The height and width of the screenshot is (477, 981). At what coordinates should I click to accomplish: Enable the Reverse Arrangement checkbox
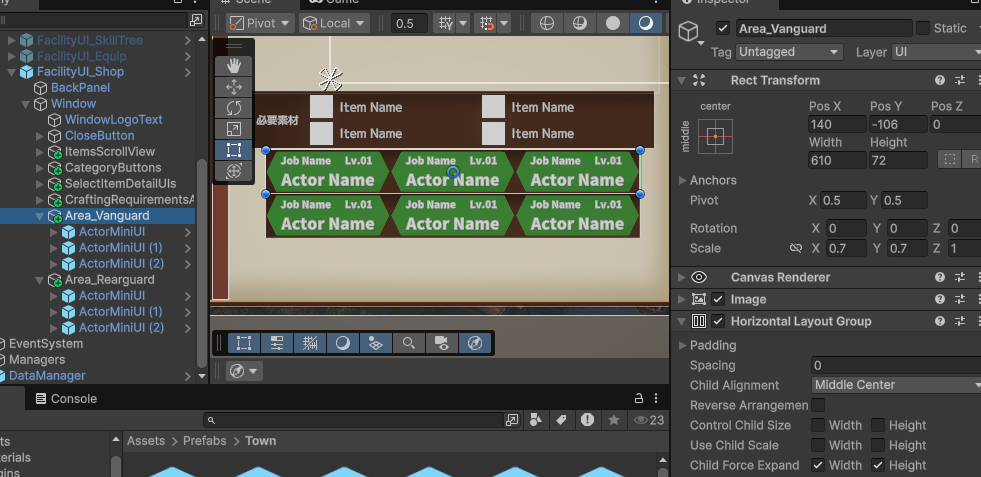tap(818, 405)
